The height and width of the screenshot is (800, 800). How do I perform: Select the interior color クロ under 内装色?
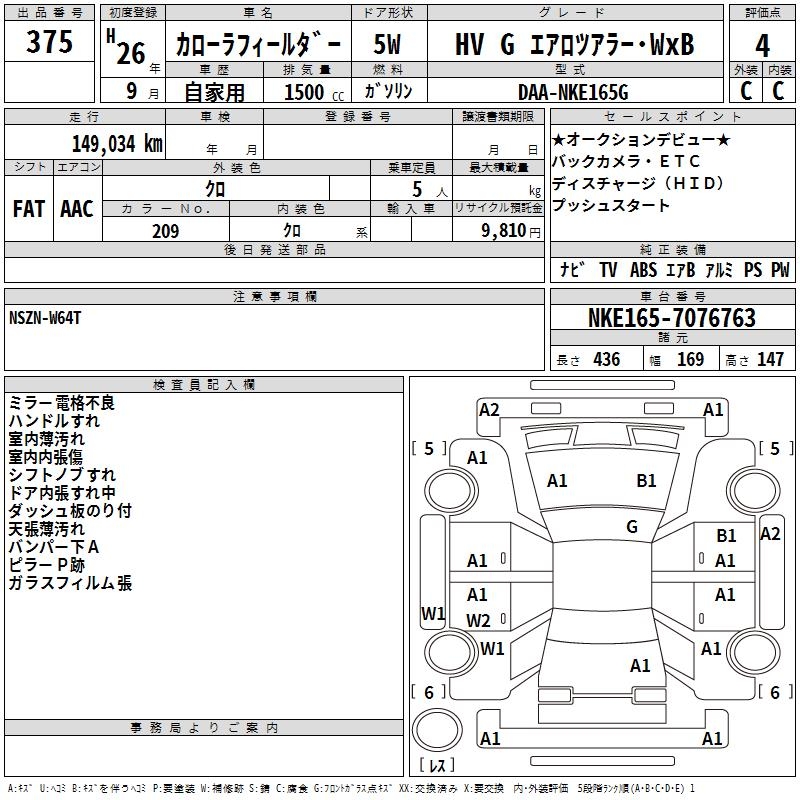(292, 231)
